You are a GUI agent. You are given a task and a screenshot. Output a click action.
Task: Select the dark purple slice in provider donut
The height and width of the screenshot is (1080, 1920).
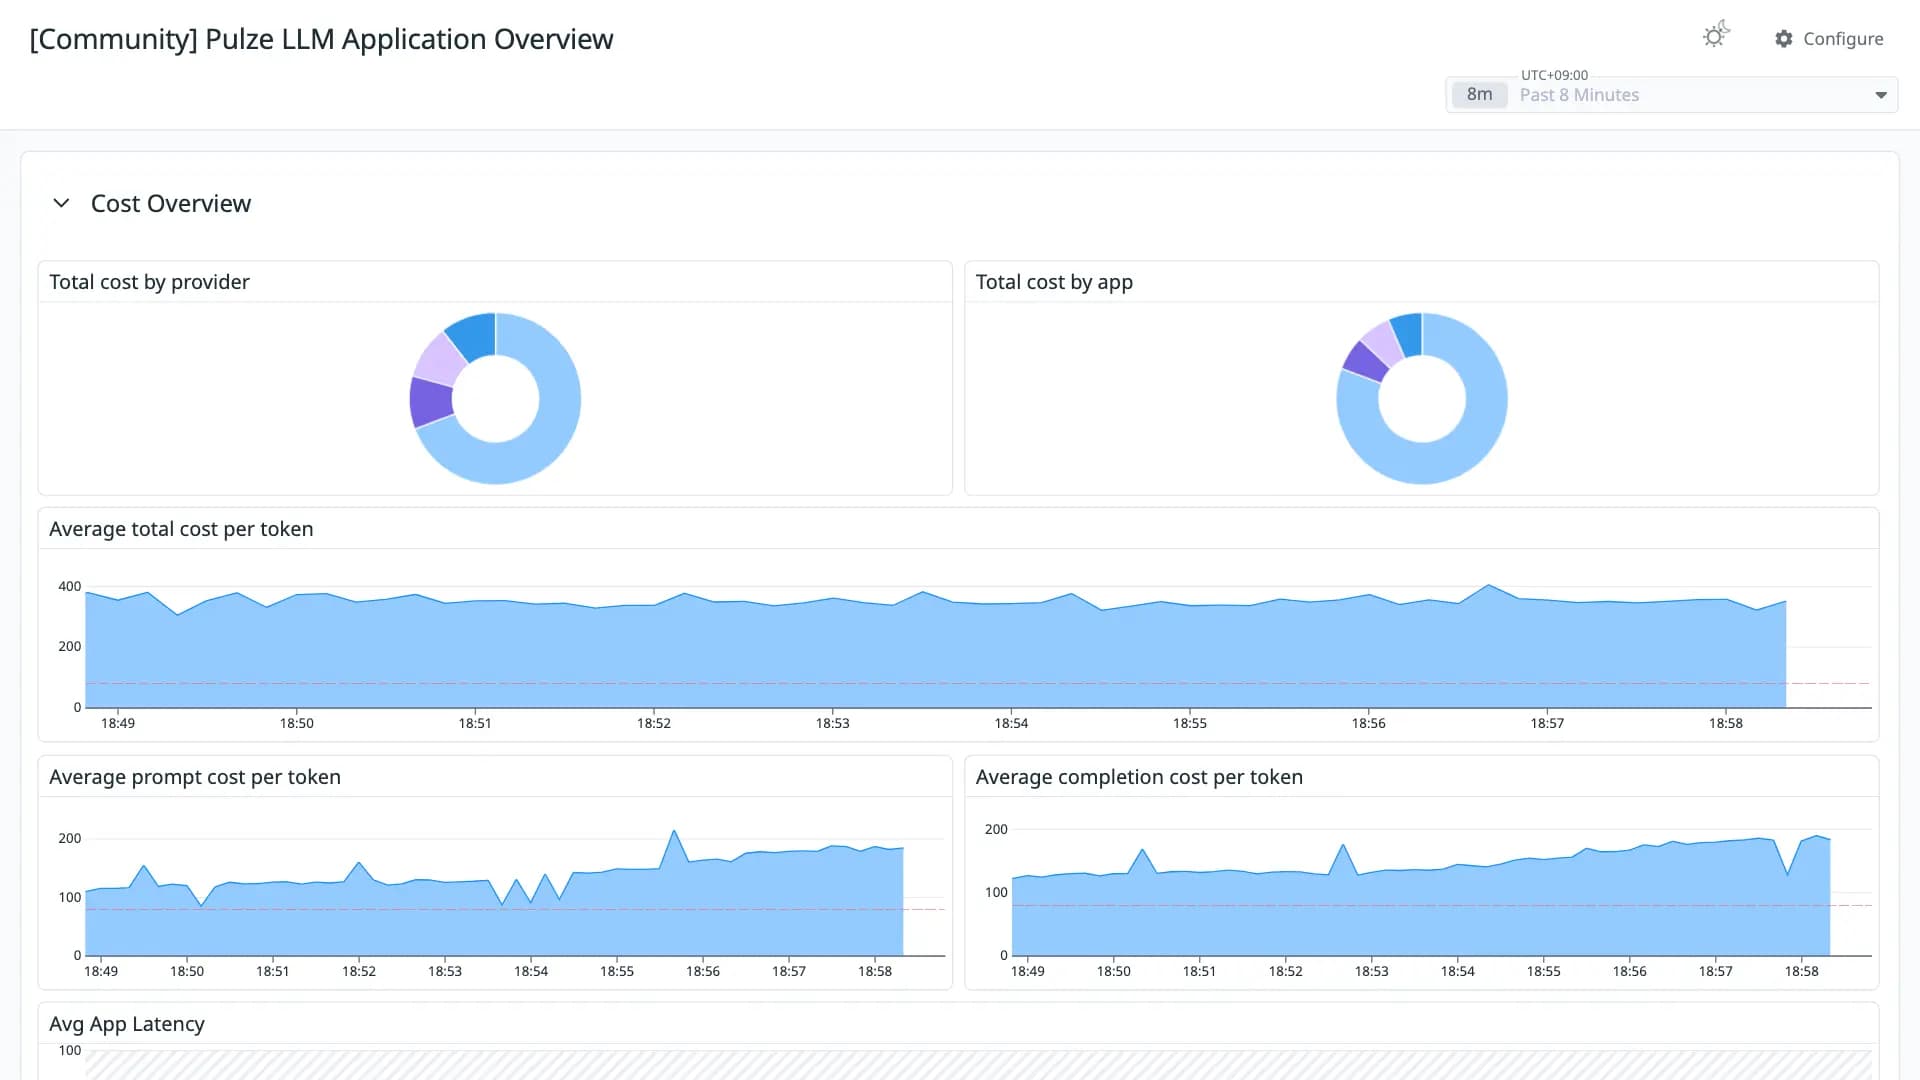430,402
